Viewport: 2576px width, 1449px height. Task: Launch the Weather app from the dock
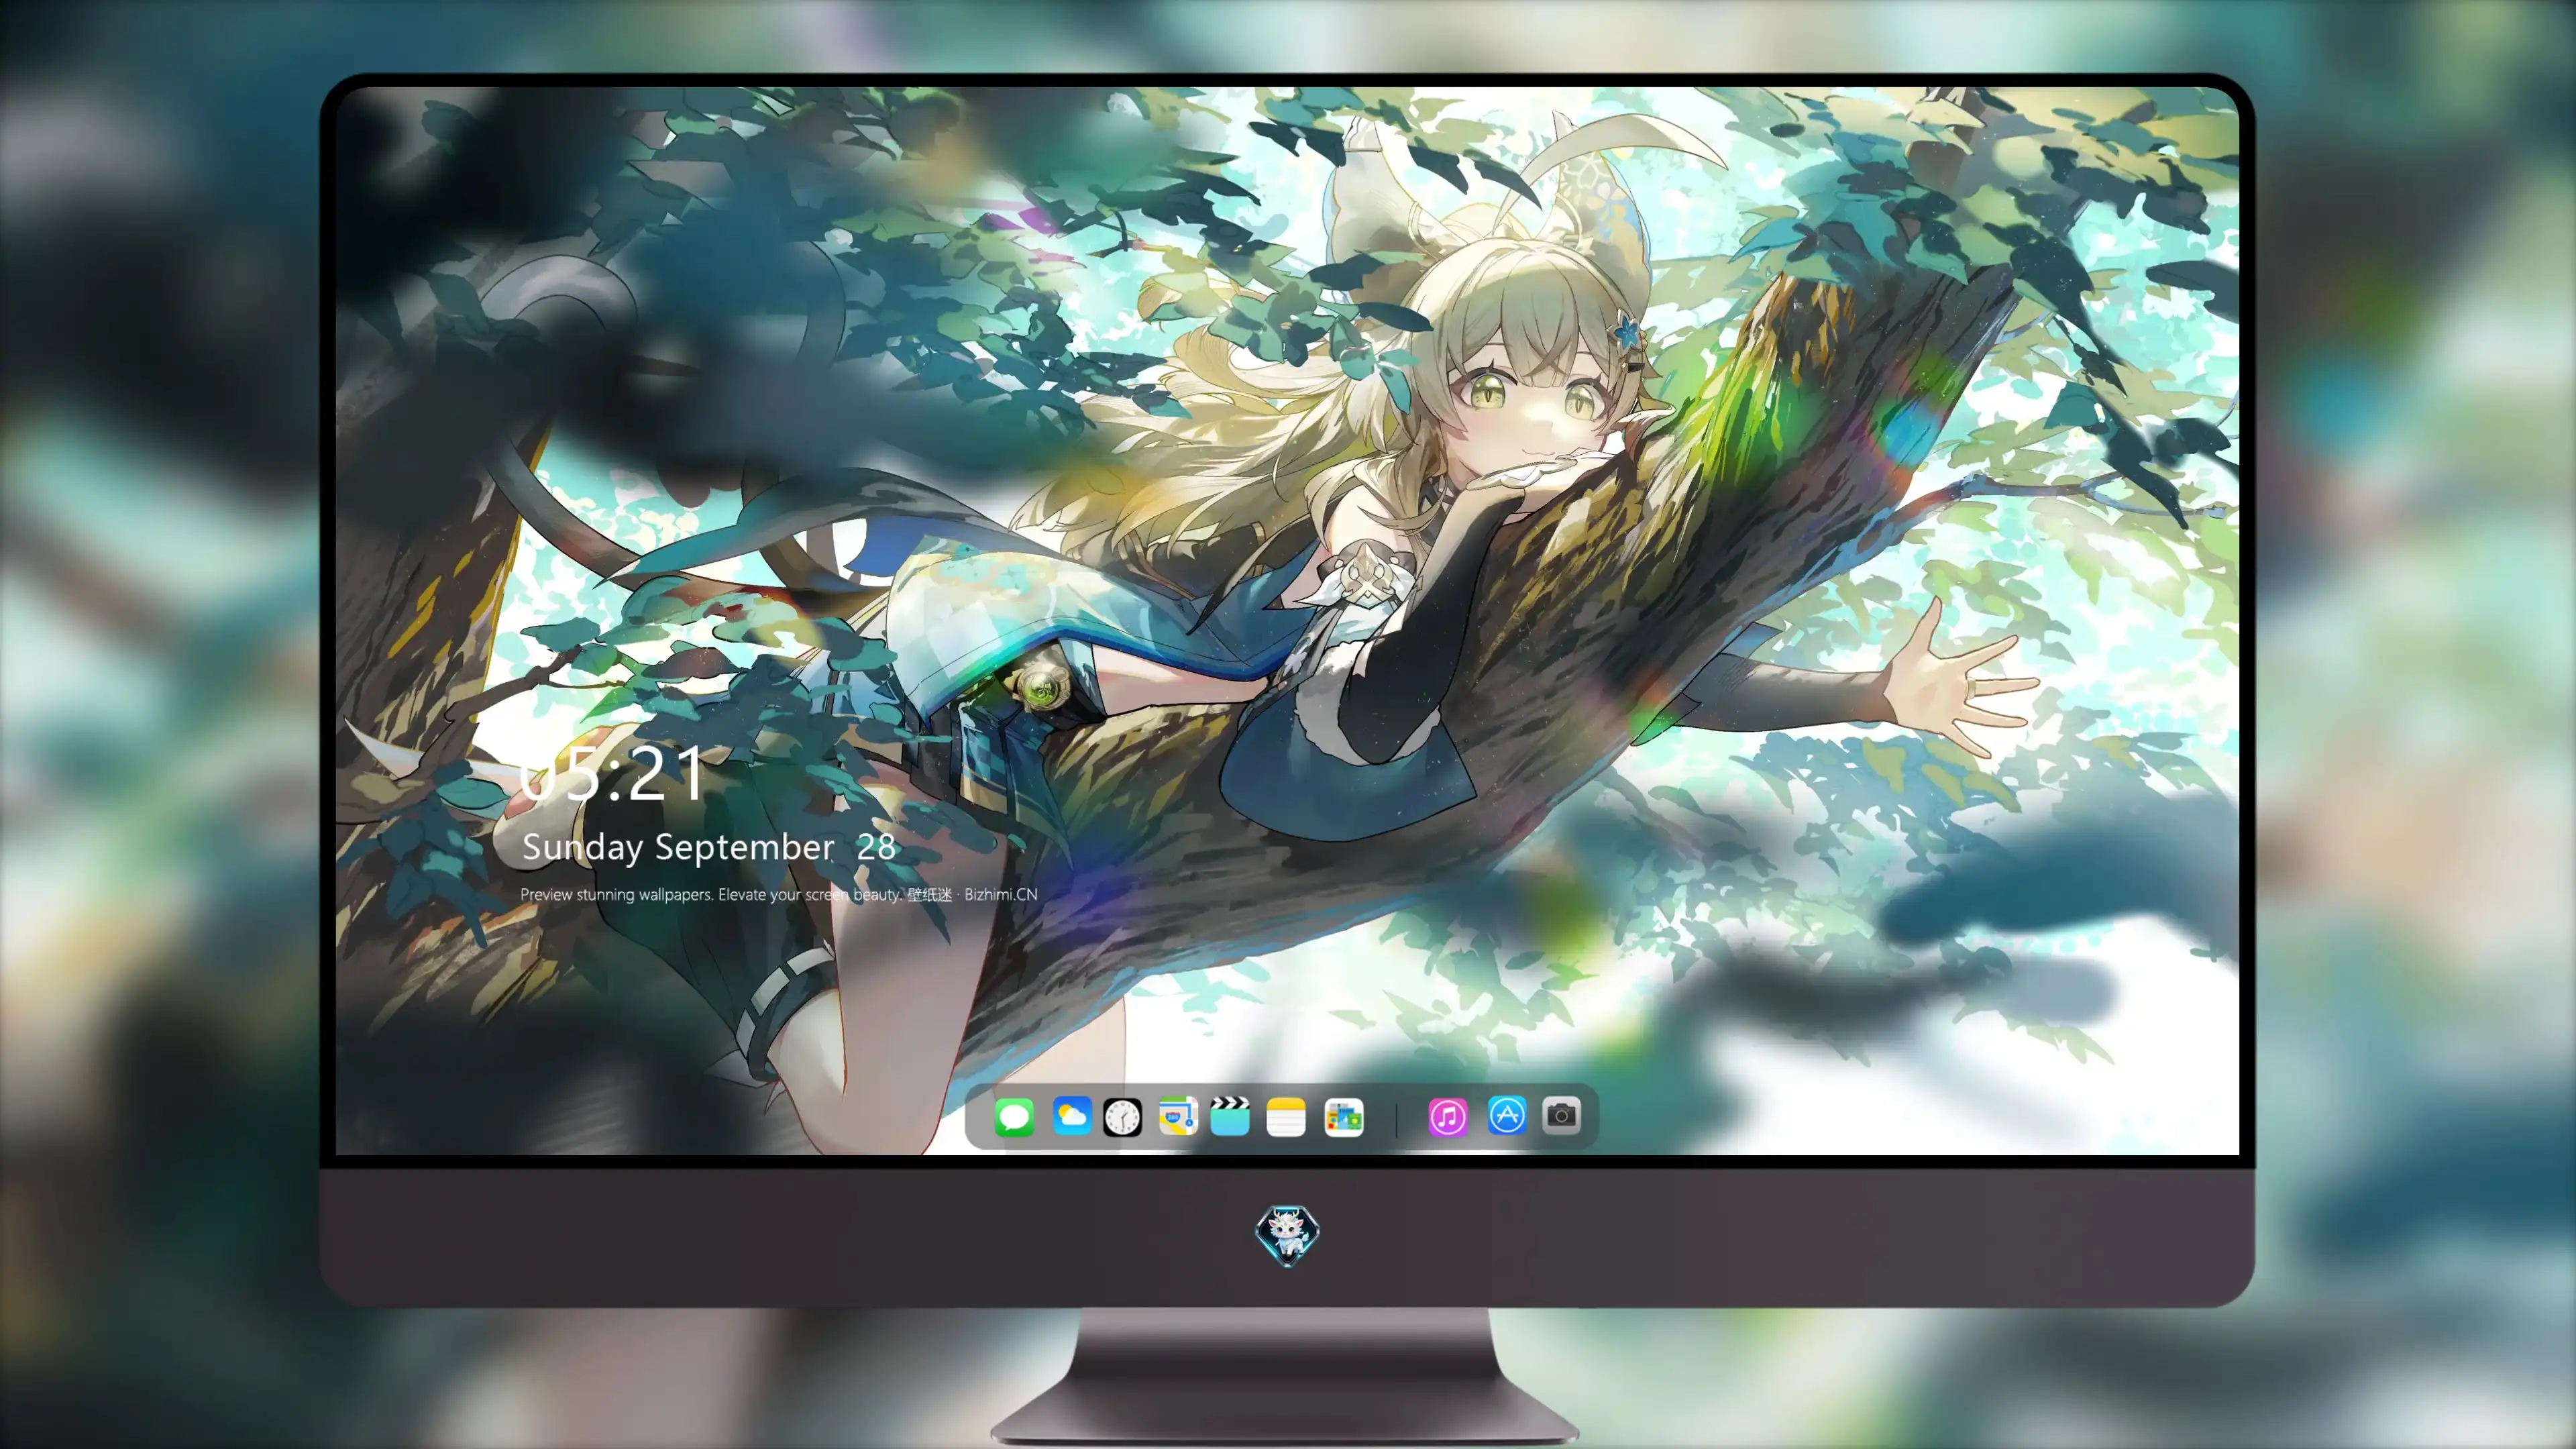(x=1071, y=1116)
